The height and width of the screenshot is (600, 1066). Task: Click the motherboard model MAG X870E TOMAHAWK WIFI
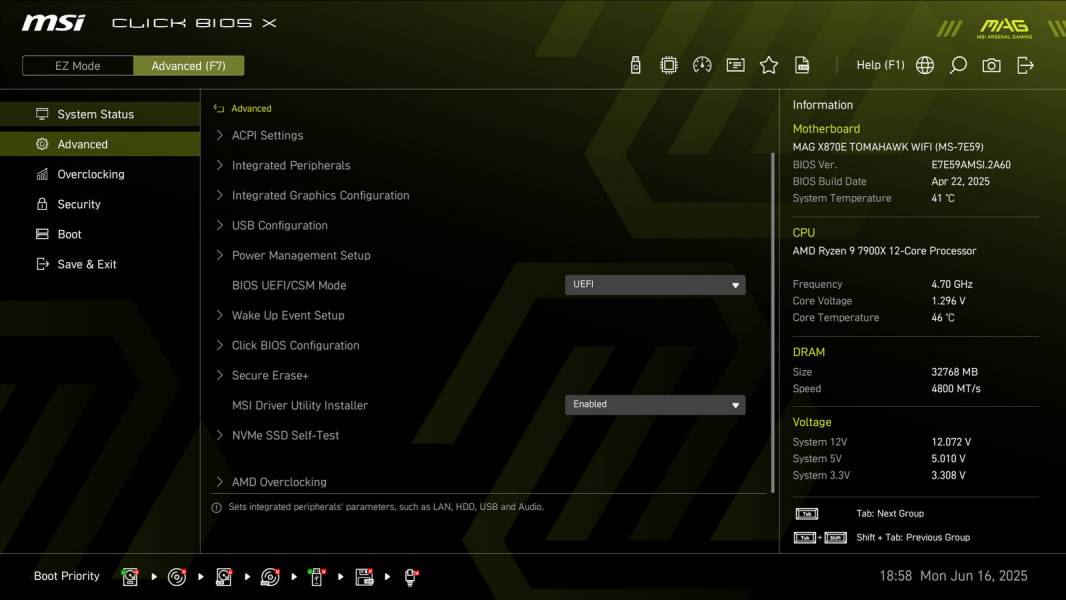887,147
